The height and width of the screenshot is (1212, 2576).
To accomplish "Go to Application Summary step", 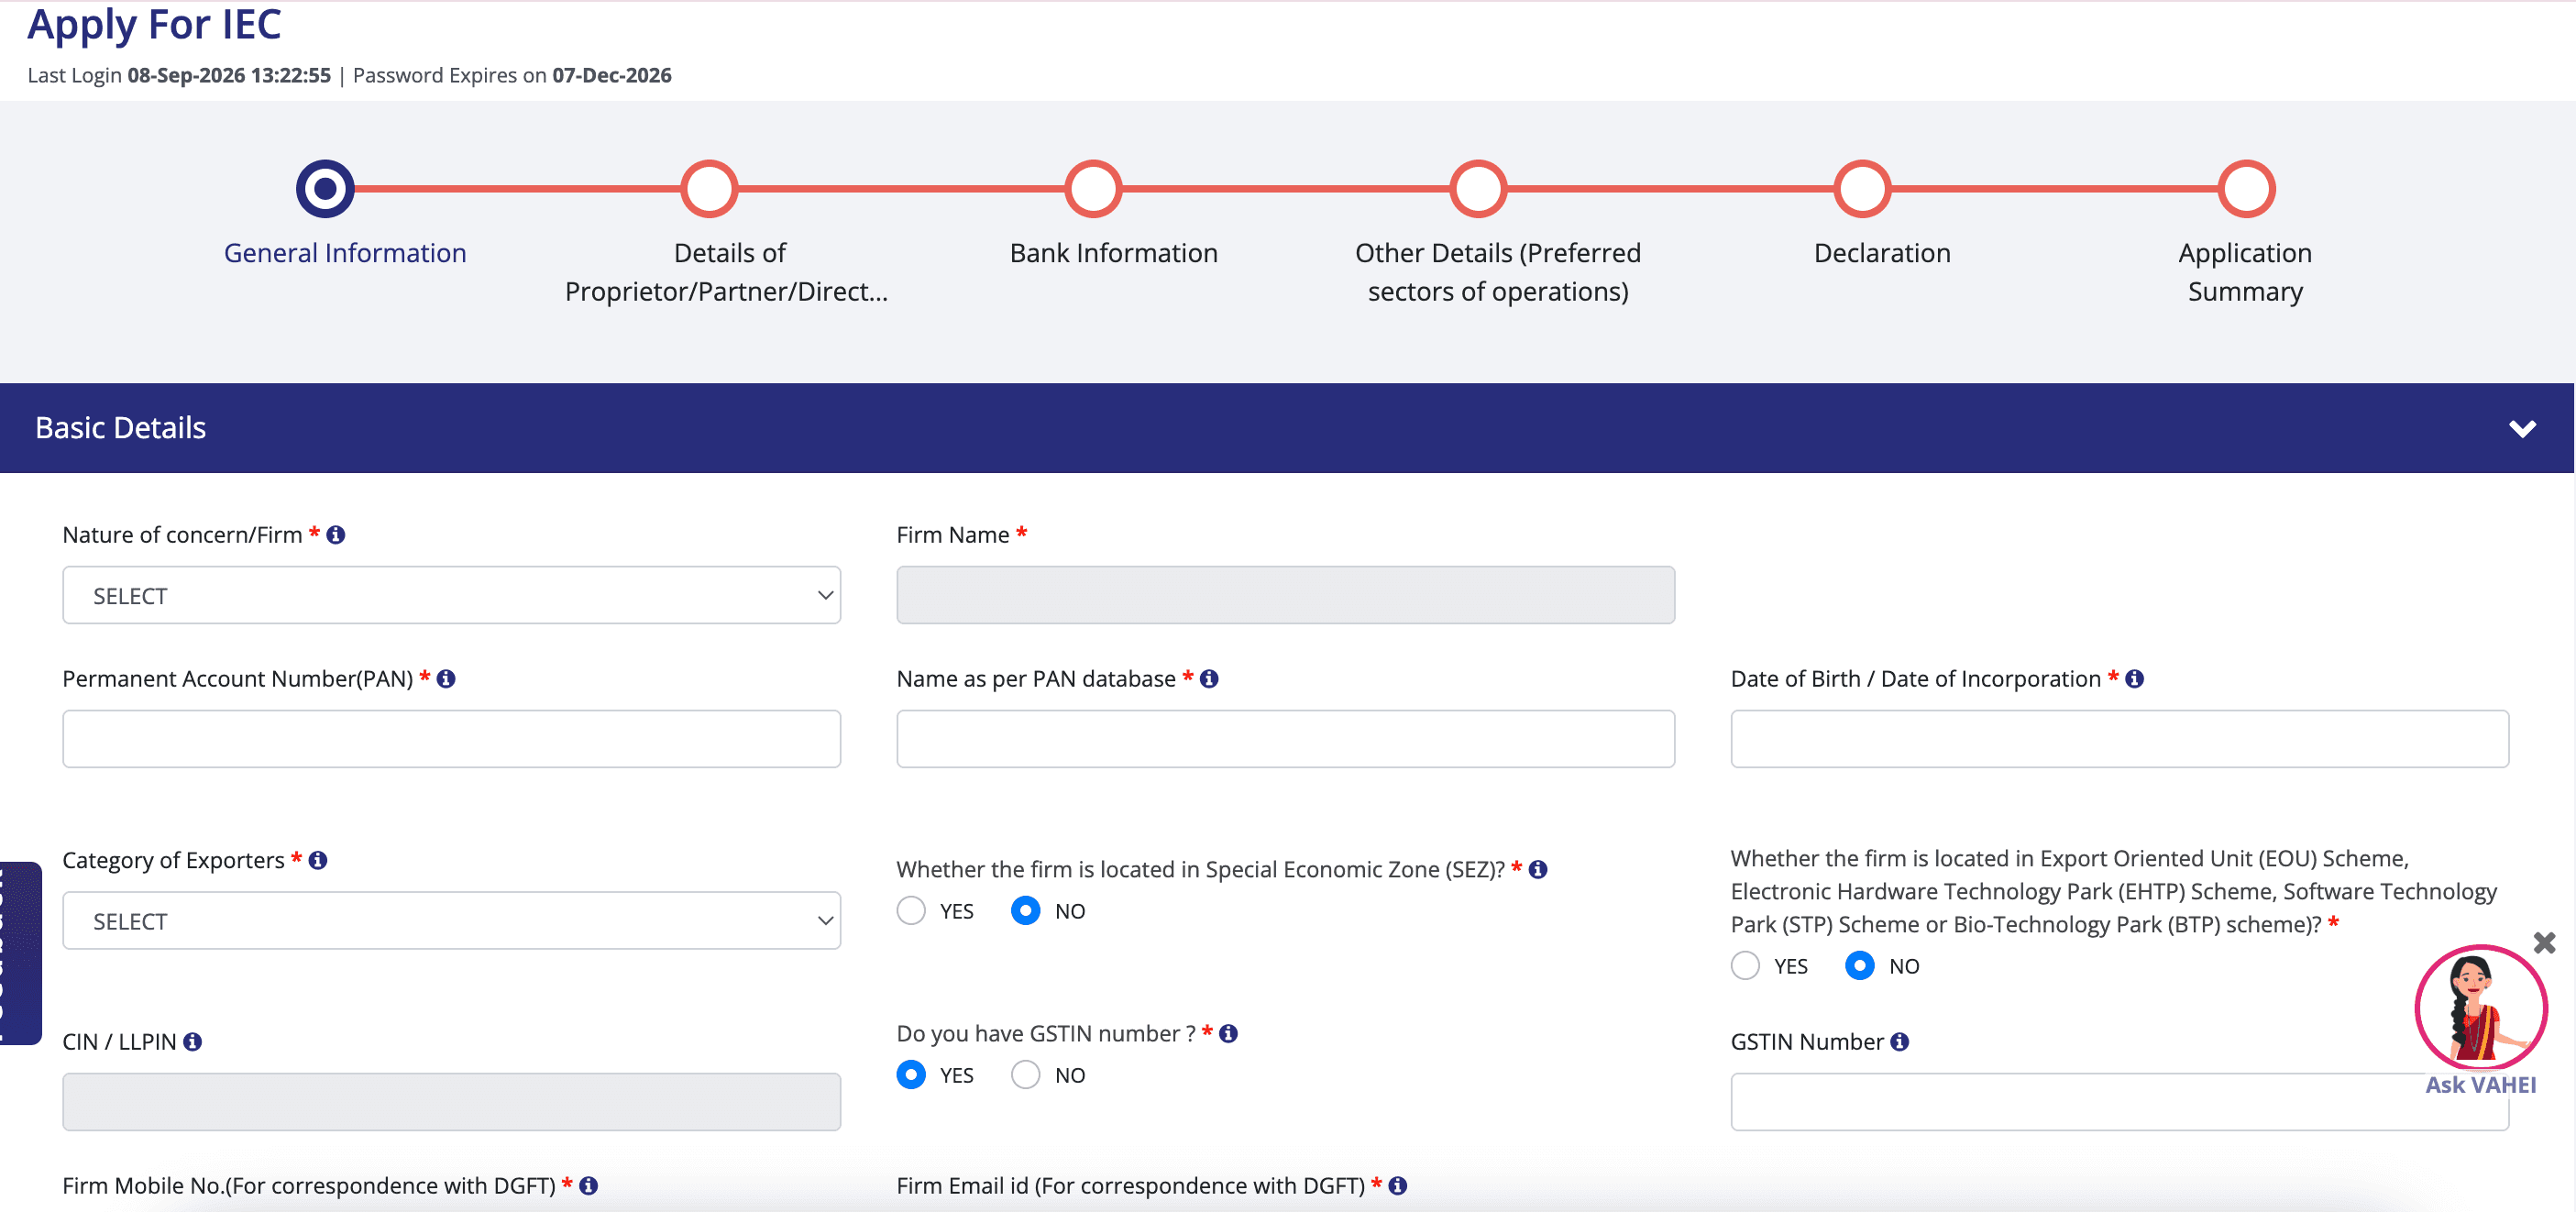I will pos(2247,189).
